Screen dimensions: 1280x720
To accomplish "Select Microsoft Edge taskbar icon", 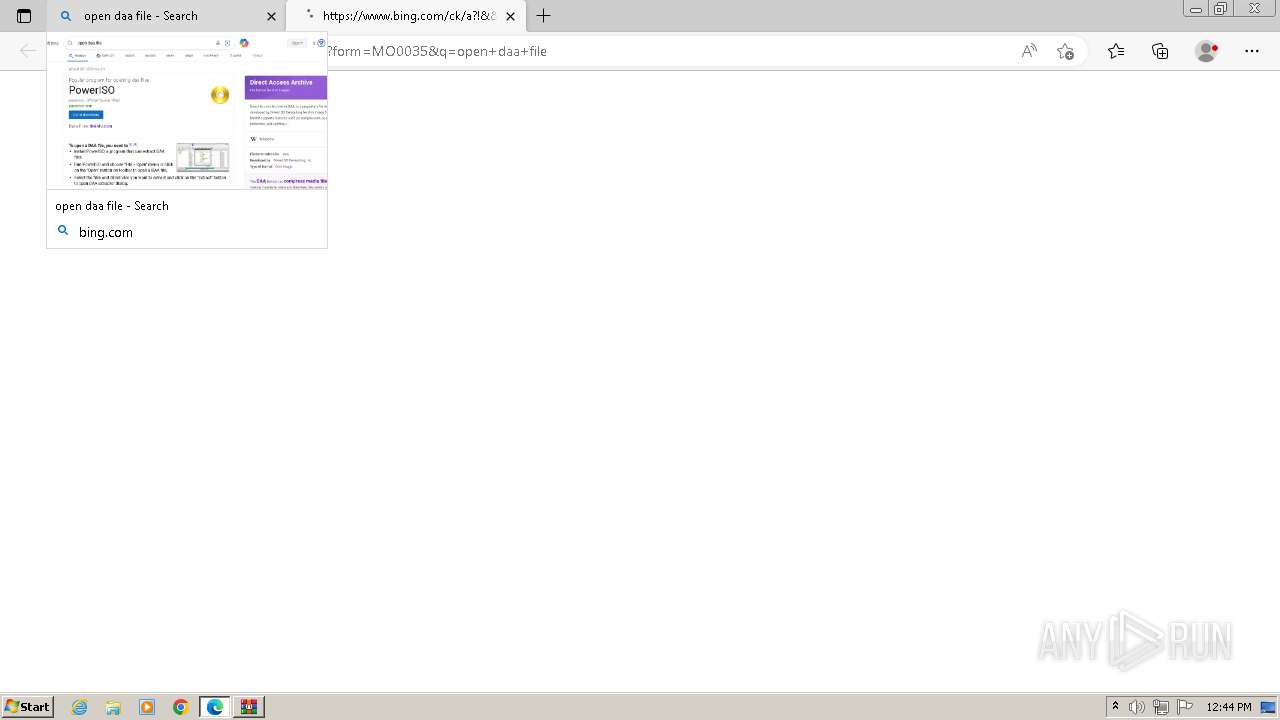I will point(215,707).
